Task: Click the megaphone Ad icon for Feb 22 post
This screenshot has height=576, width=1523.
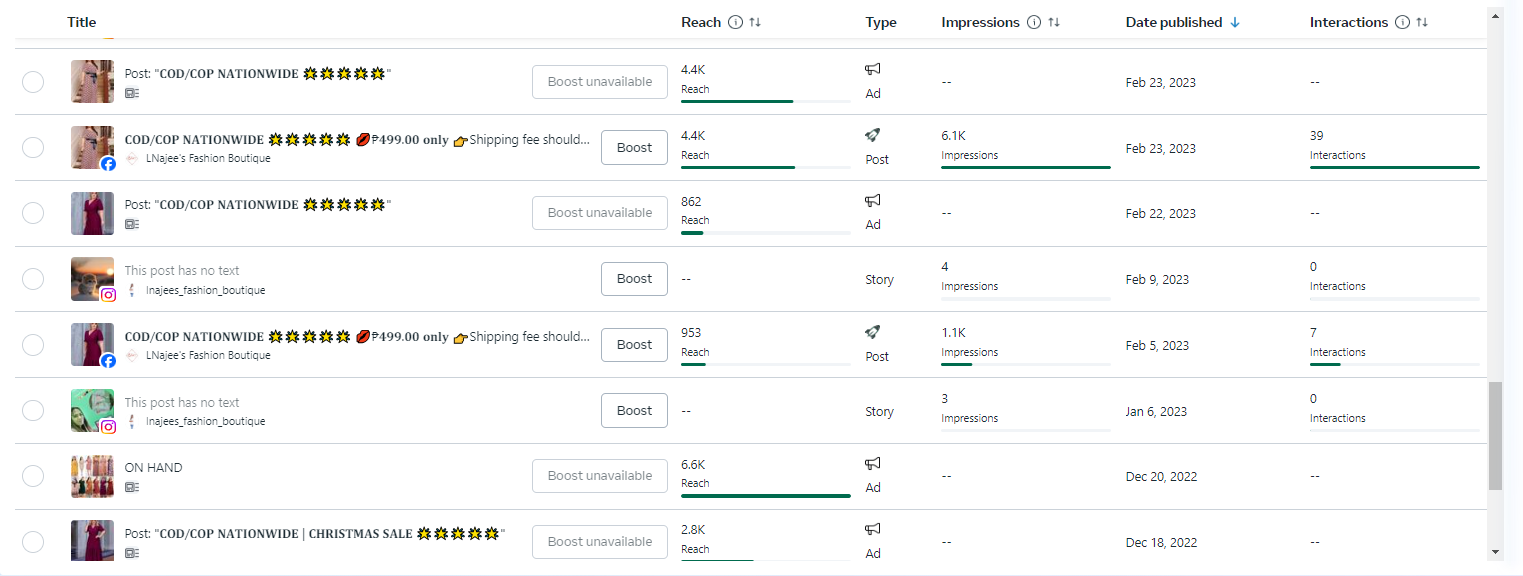Action: click(x=873, y=201)
